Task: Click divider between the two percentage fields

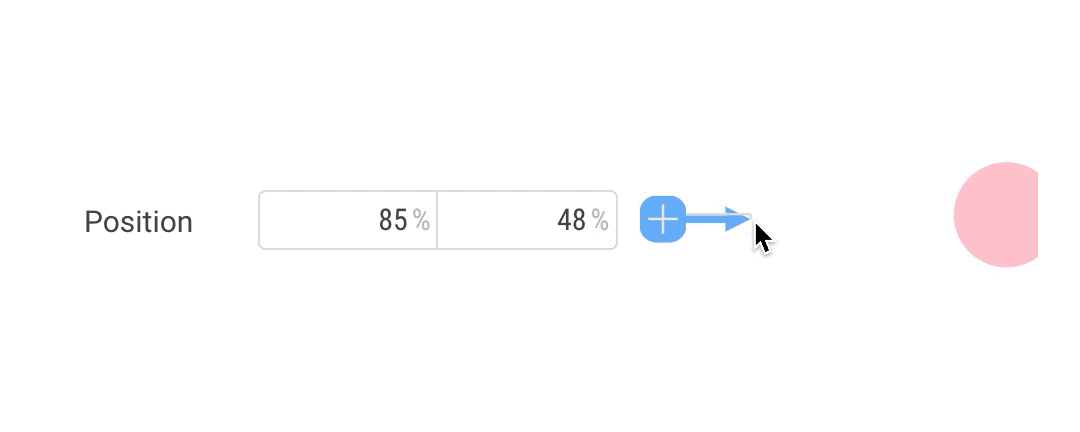Action: (x=437, y=220)
